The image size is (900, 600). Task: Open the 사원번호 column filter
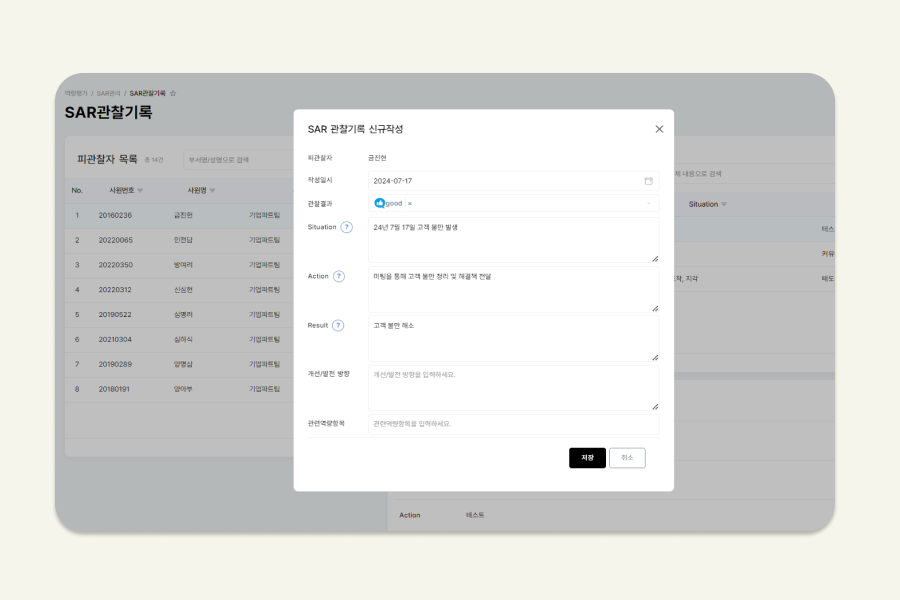pyautogui.click(x=140, y=190)
